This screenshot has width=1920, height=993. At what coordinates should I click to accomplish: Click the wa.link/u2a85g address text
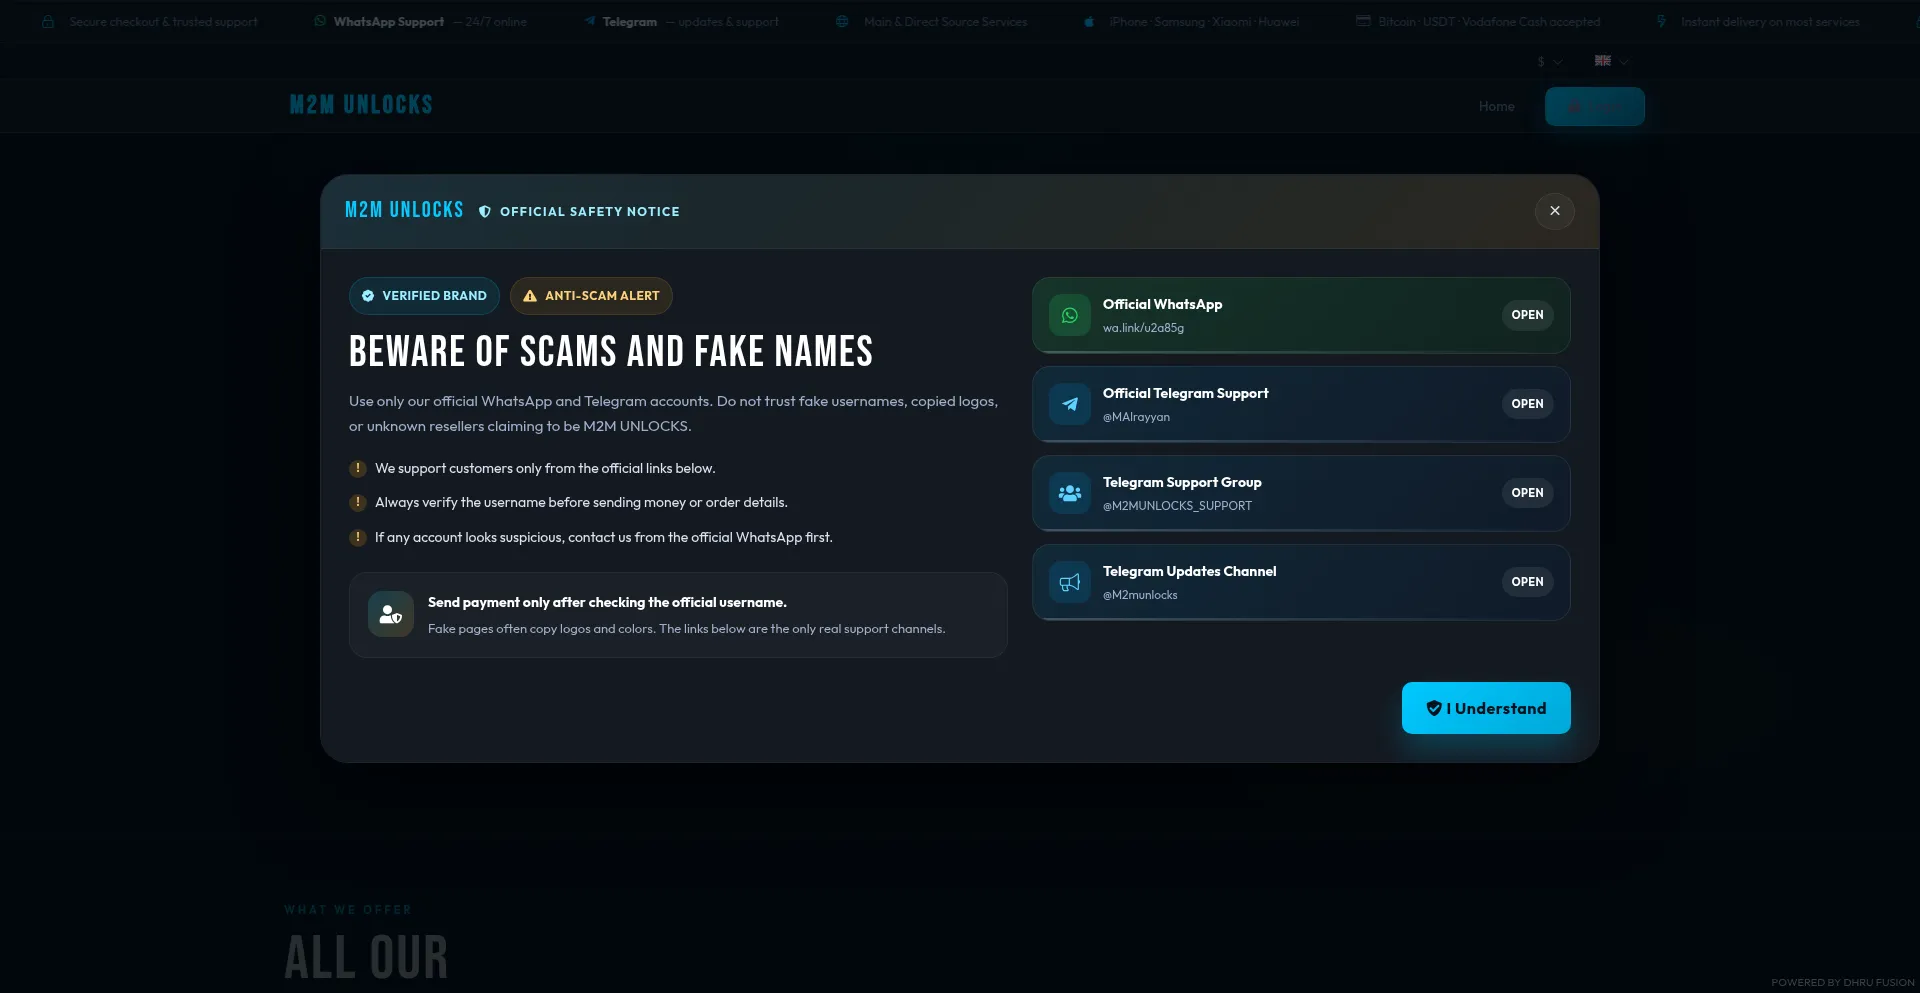pos(1143,328)
